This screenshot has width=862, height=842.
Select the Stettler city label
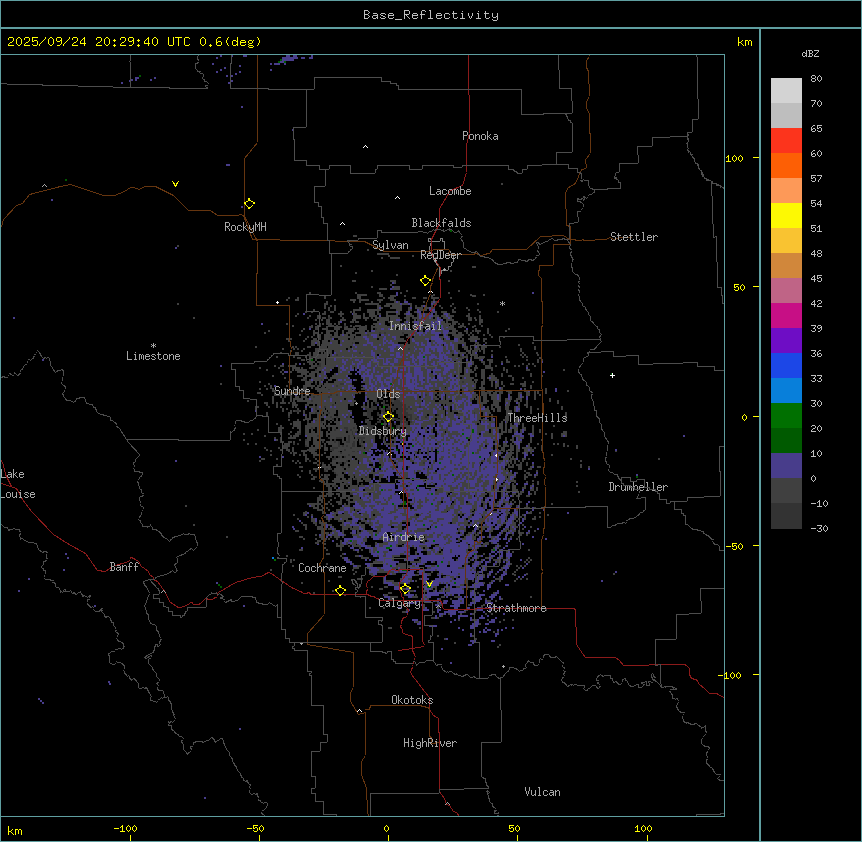(634, 237)
